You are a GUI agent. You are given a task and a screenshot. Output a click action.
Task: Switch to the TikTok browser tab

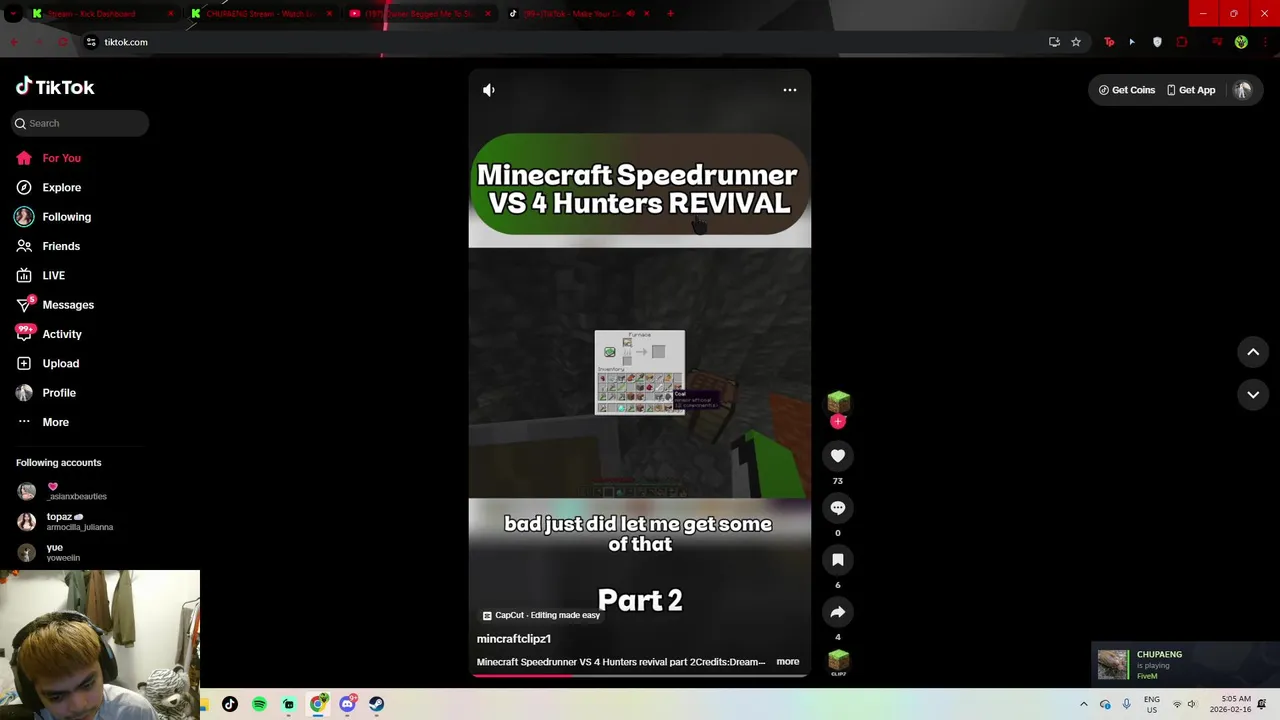tap(580, 14)
